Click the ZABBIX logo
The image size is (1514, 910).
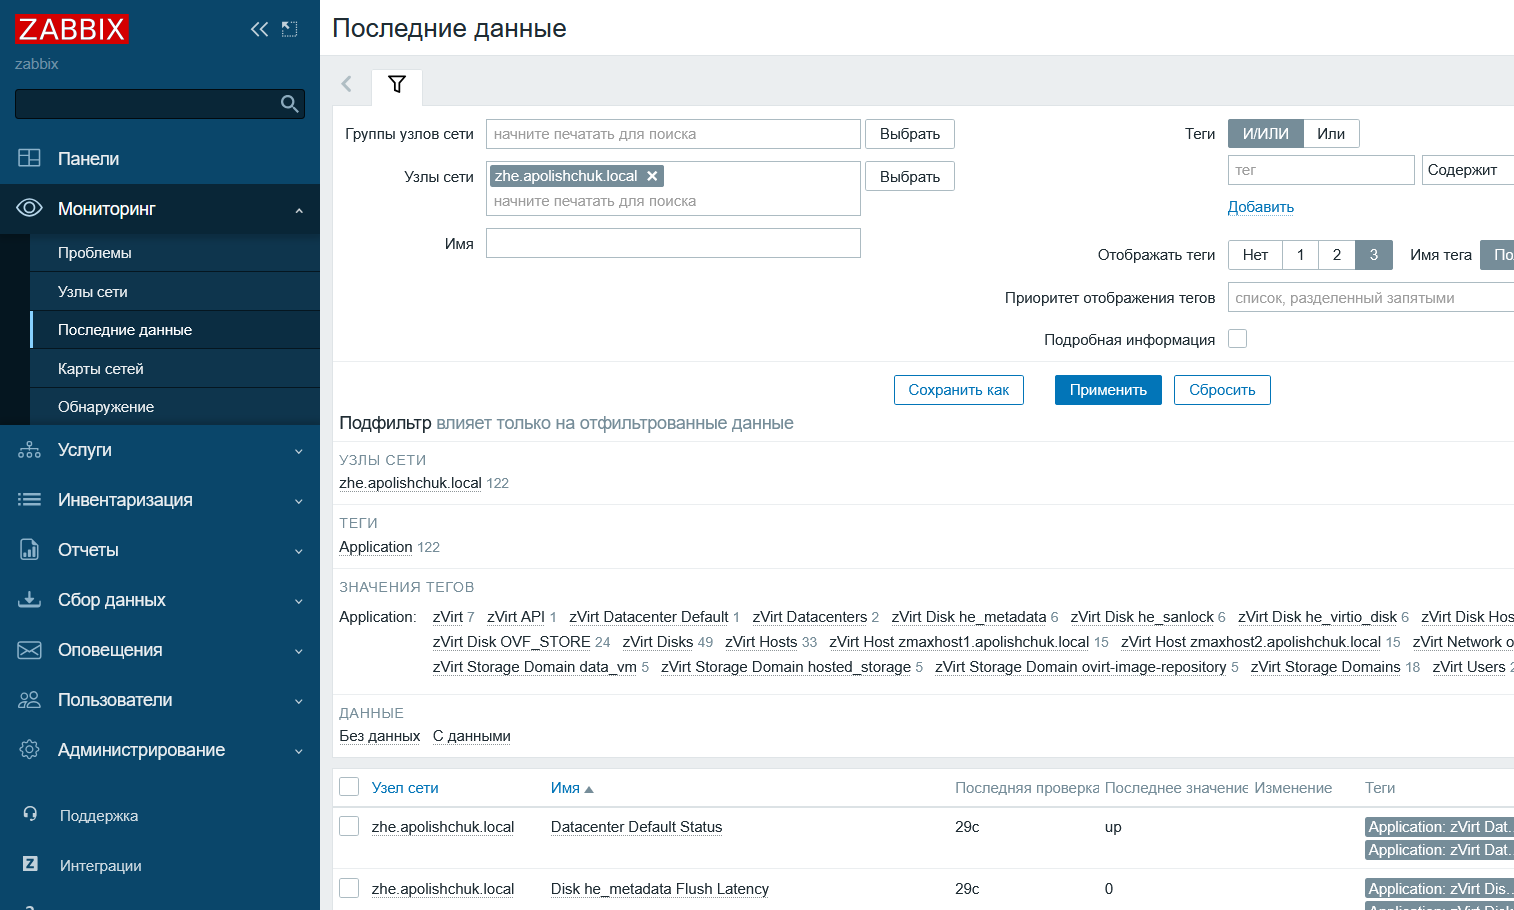[x=72, y=29]
